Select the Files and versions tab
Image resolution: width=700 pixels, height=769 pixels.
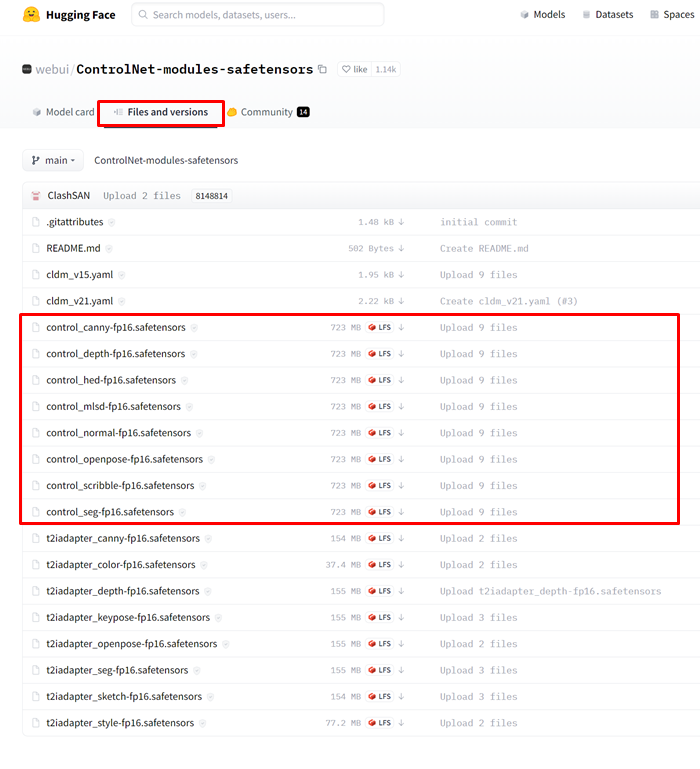tap(161, 112)
